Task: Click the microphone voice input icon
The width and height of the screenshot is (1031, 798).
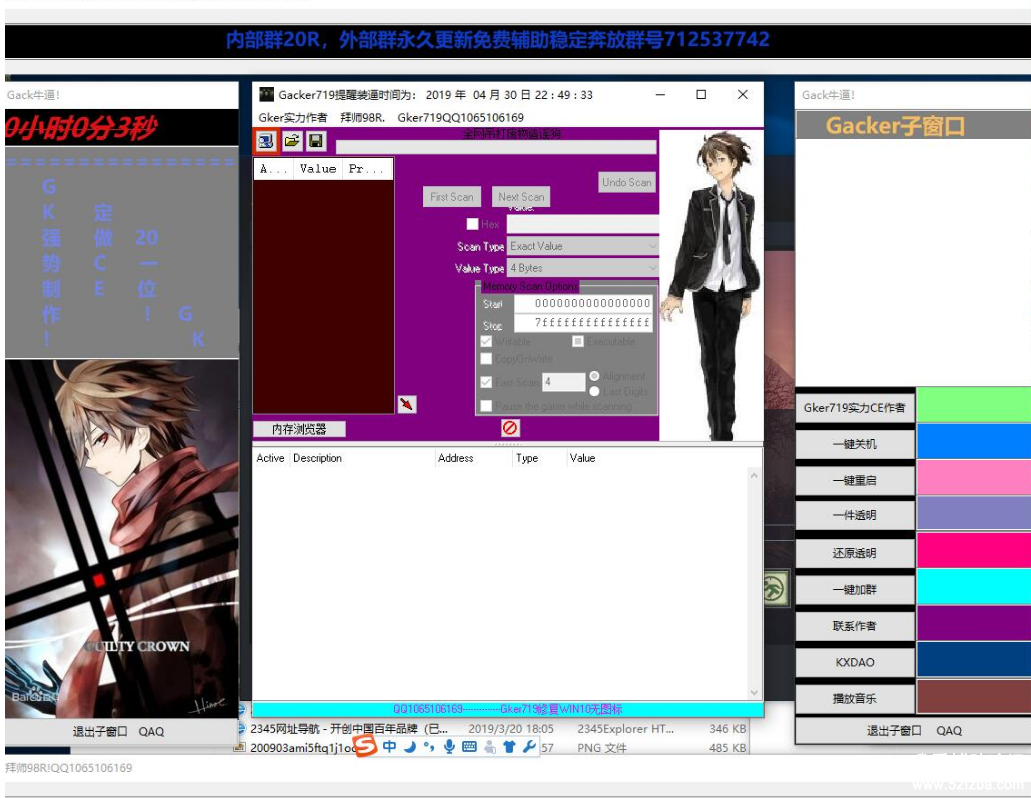Action: [x=449, y=747]
